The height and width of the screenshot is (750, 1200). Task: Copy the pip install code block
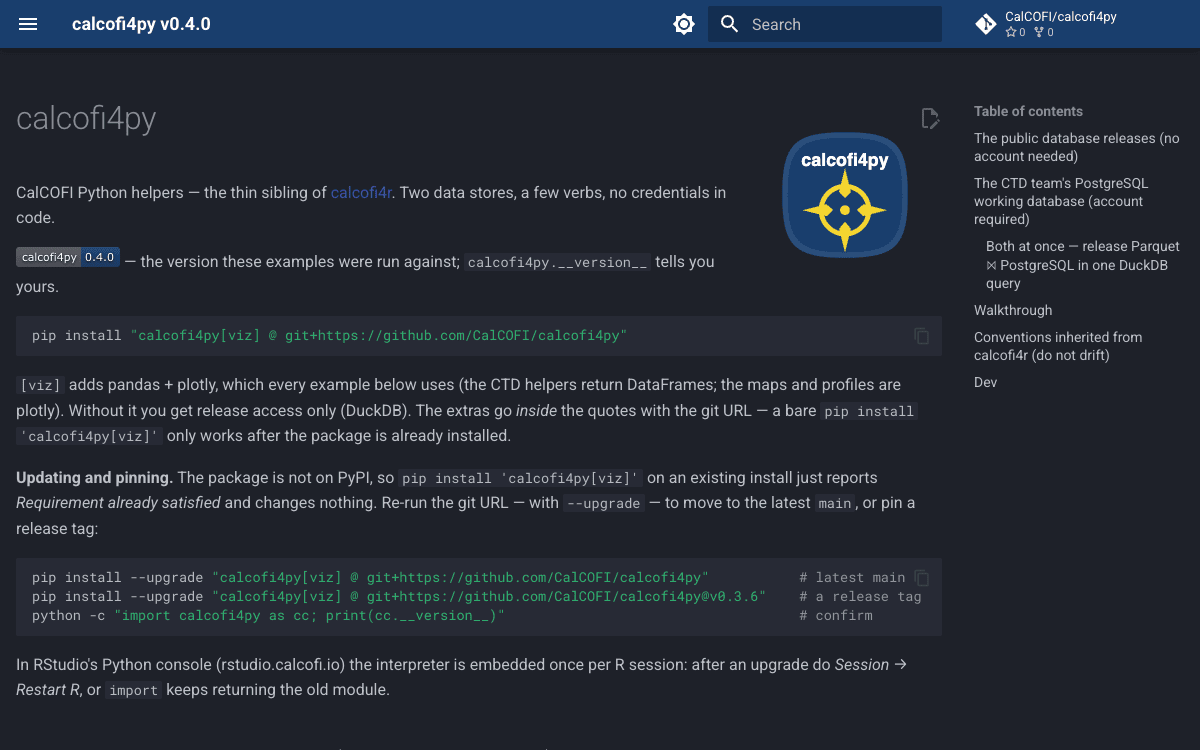point(922,336)
